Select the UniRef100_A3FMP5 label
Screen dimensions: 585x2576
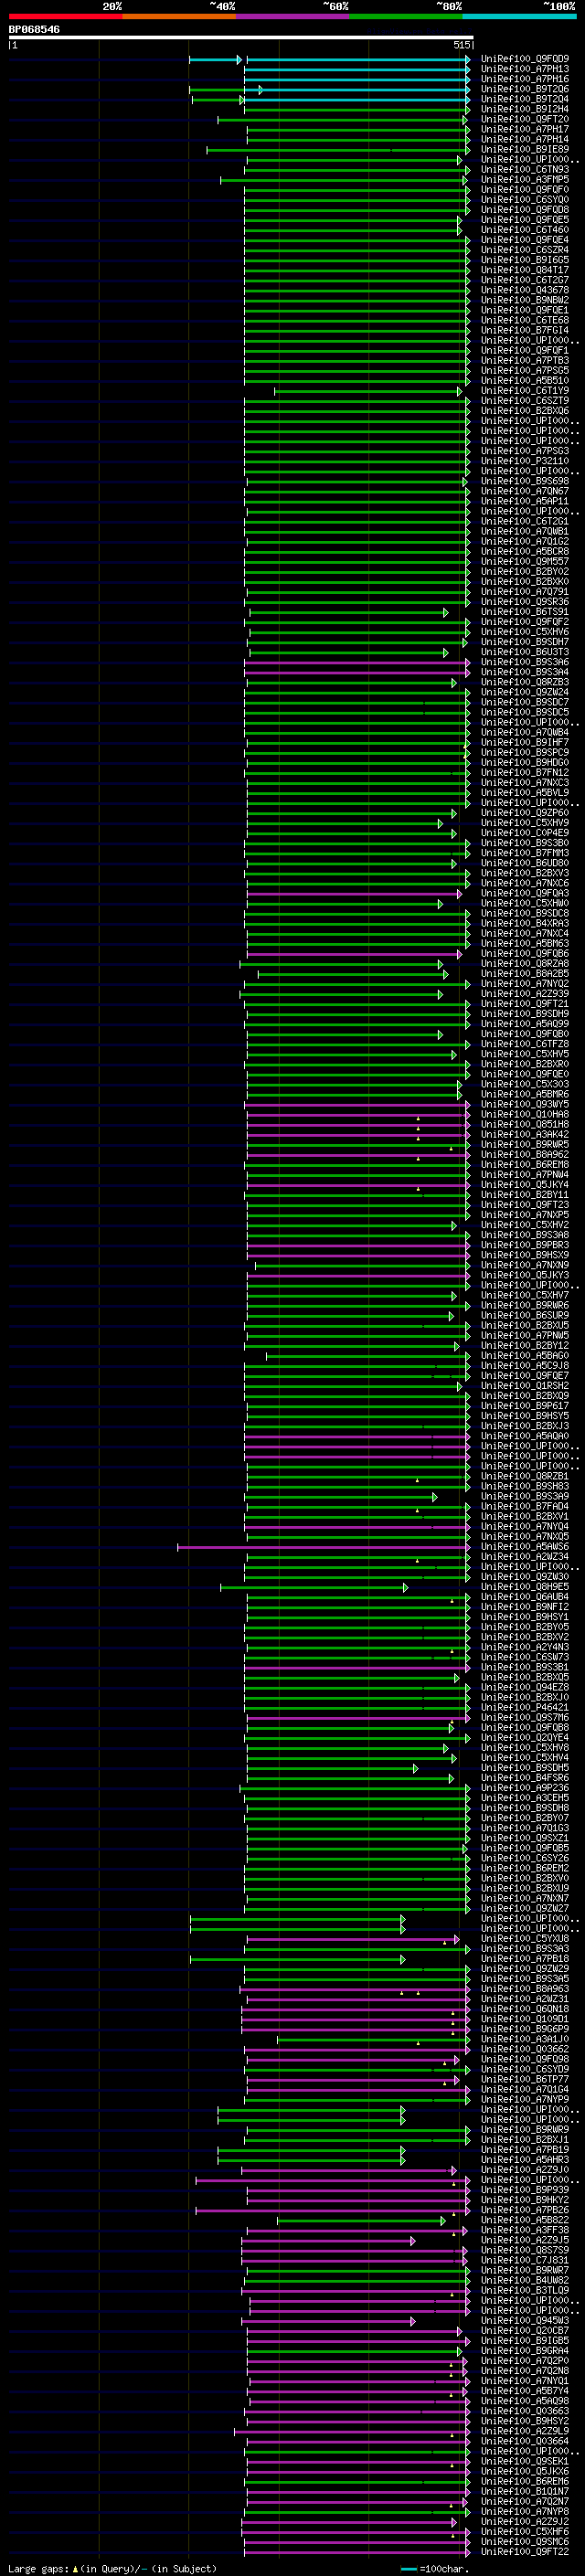pos(525,180)
